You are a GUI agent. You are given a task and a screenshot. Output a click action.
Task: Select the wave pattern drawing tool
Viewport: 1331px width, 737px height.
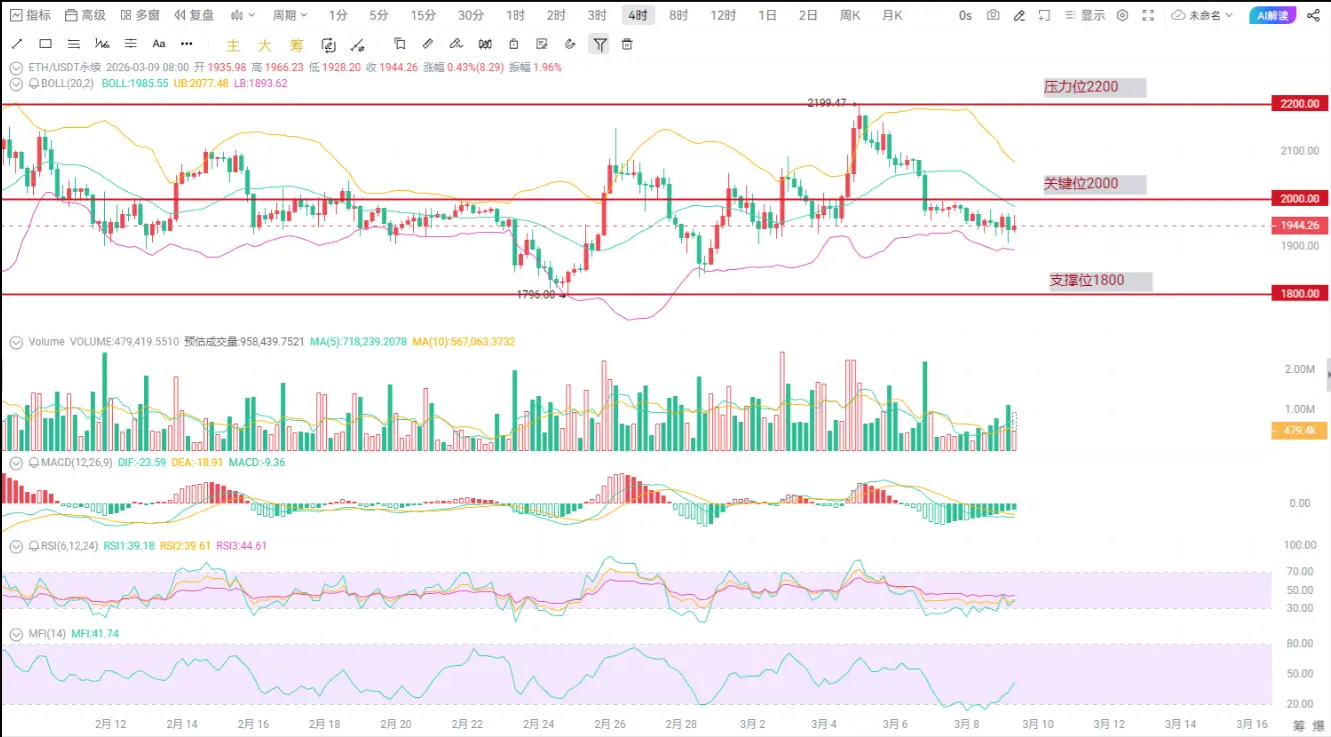click(x=102, y=44)
